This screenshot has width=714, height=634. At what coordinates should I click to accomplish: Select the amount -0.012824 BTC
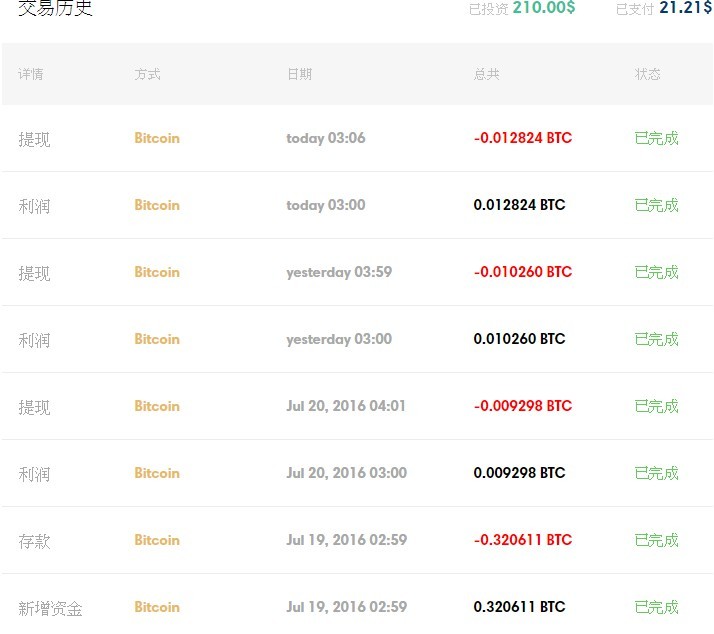pos(523,138)
